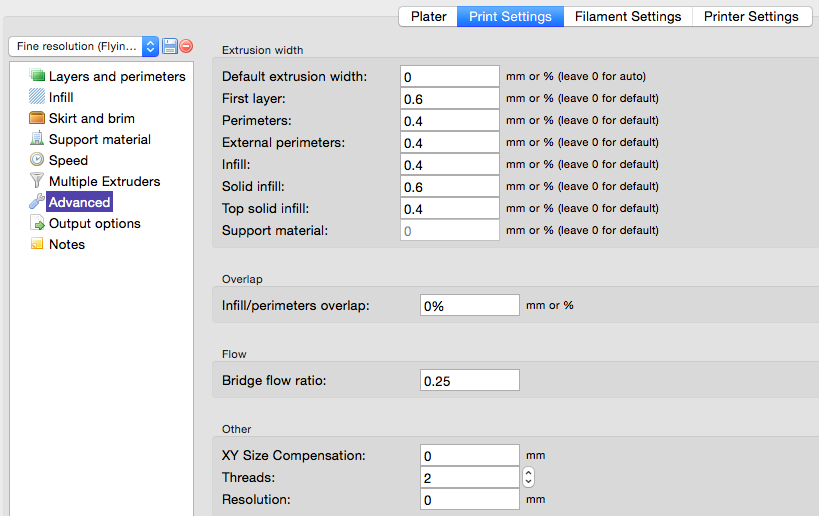Open the Filament Settings tab

[627, 16]
